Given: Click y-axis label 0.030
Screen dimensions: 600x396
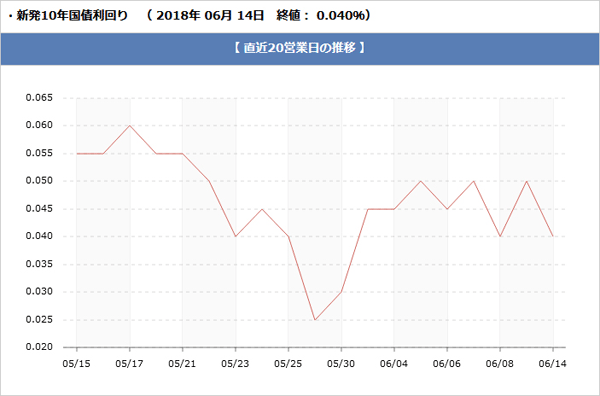Looking at the screenshot, I should [39, 292].
